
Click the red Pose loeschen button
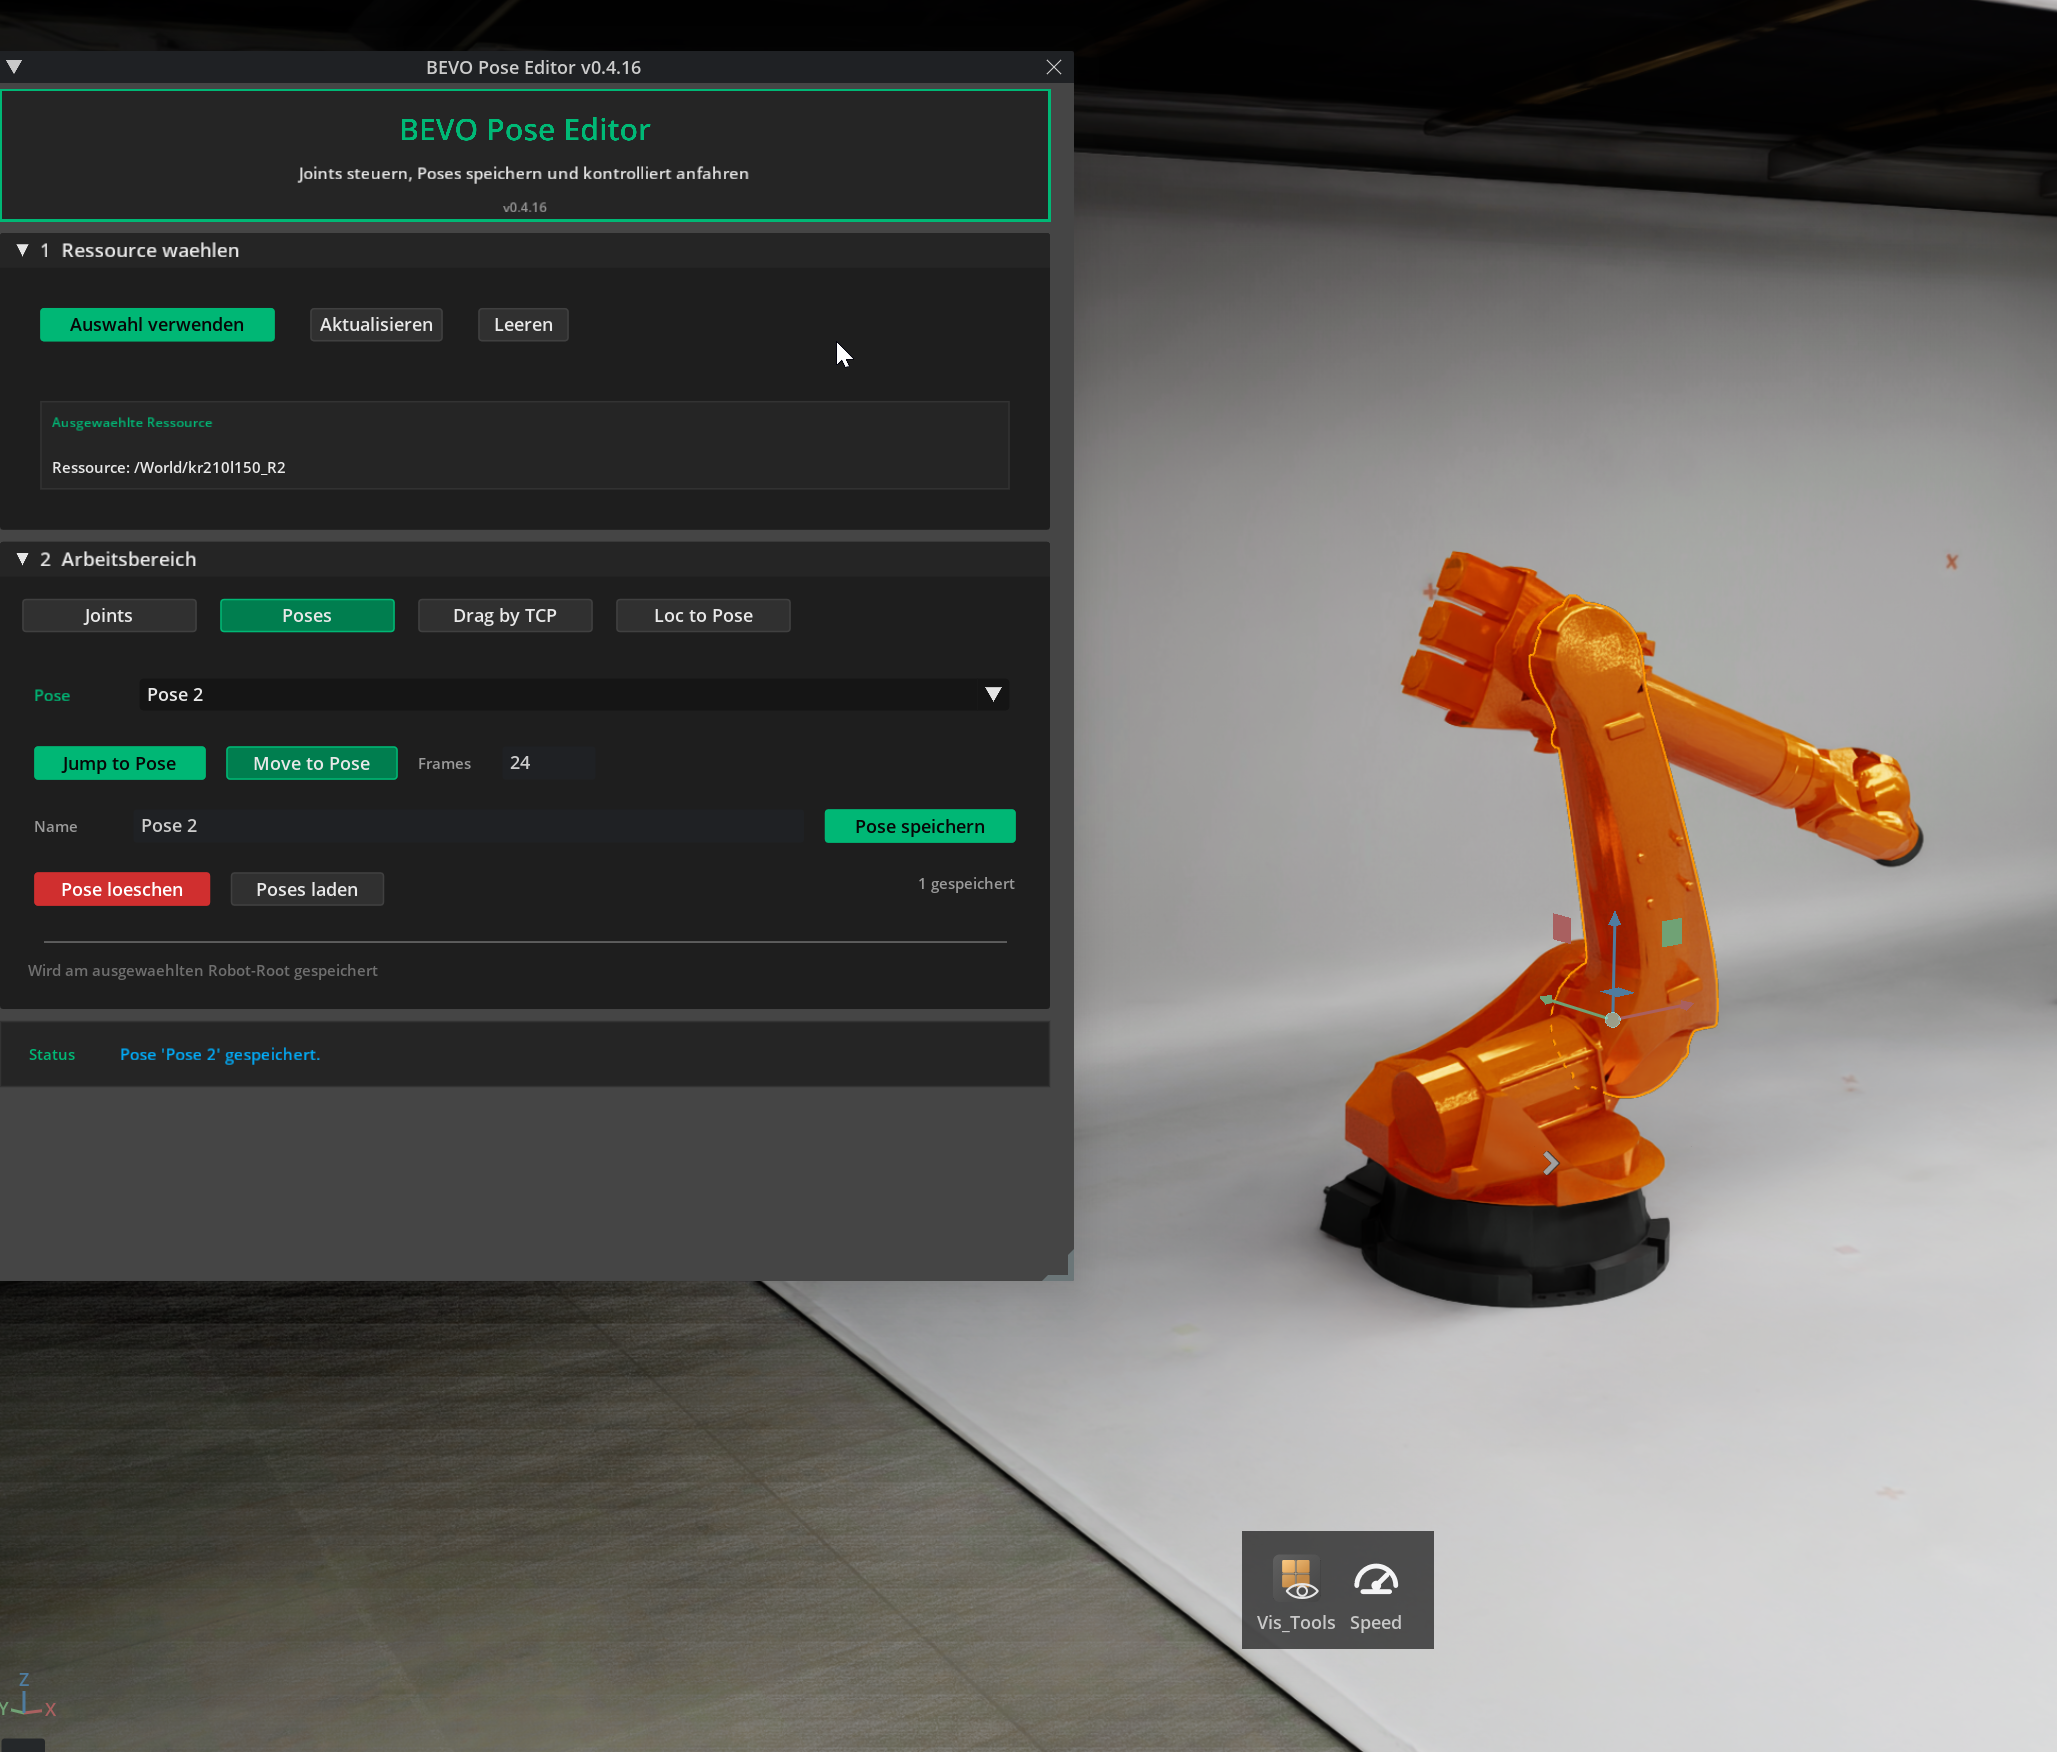point(122,889)
